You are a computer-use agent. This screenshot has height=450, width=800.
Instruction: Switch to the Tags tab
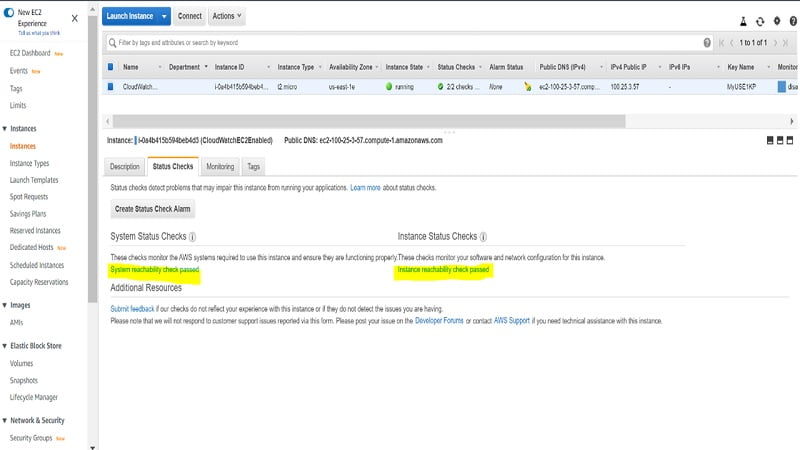(254, 167)
